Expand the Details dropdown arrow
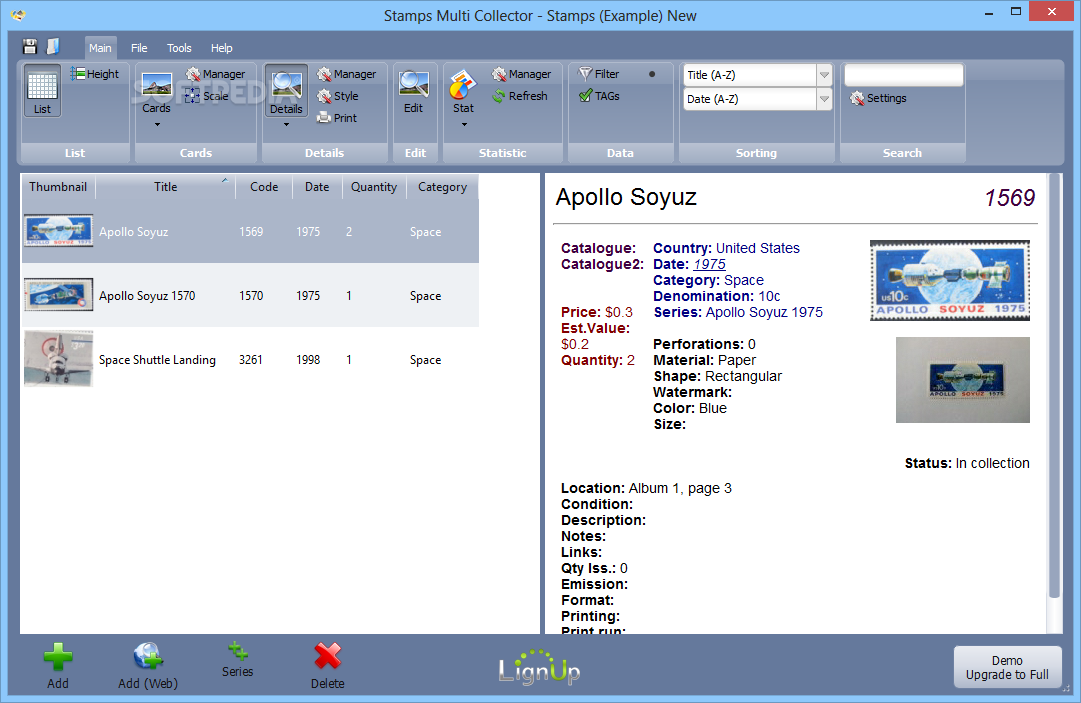This screenshot has width=1081, height=703. (286, 125)
